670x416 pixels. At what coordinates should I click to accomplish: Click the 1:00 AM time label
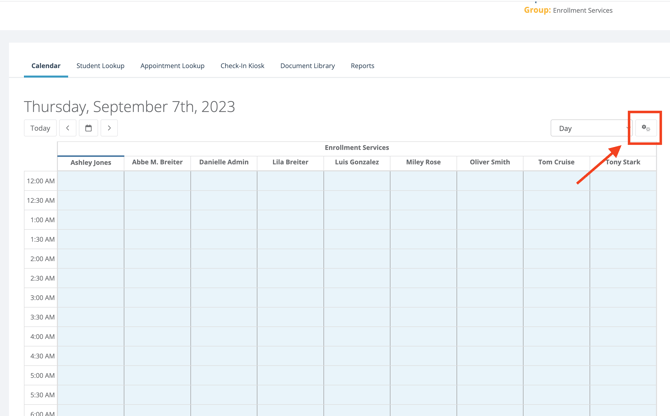pos(42,220)
